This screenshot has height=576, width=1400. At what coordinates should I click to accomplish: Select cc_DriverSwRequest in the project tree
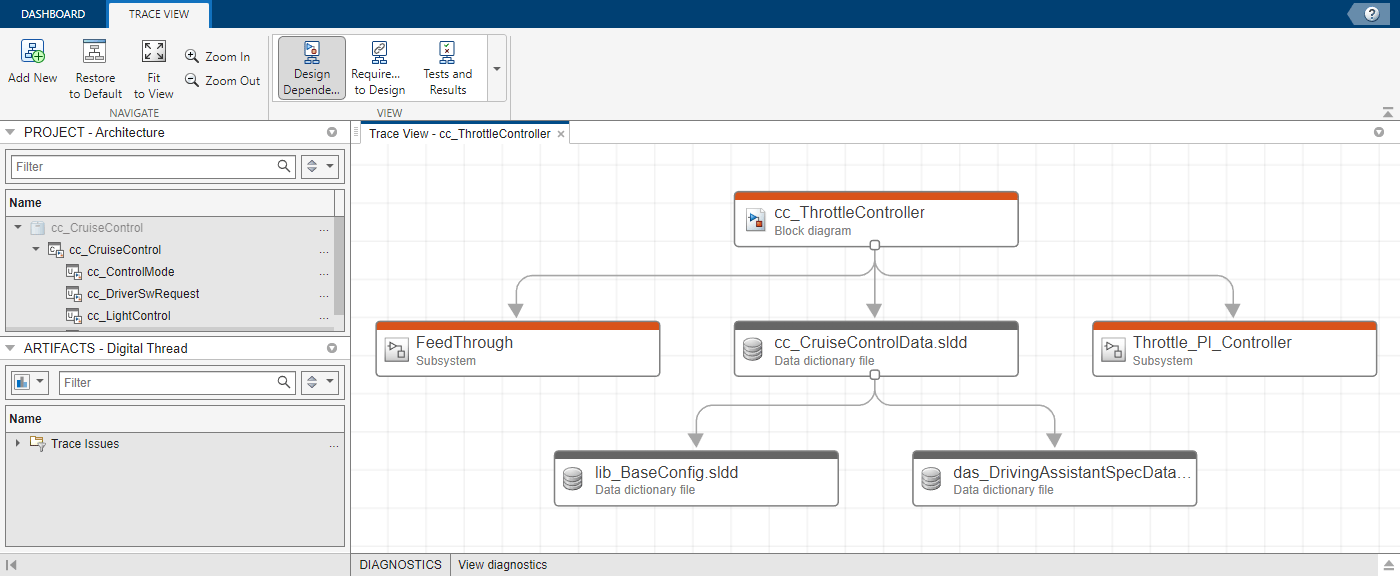click(143, 294)
